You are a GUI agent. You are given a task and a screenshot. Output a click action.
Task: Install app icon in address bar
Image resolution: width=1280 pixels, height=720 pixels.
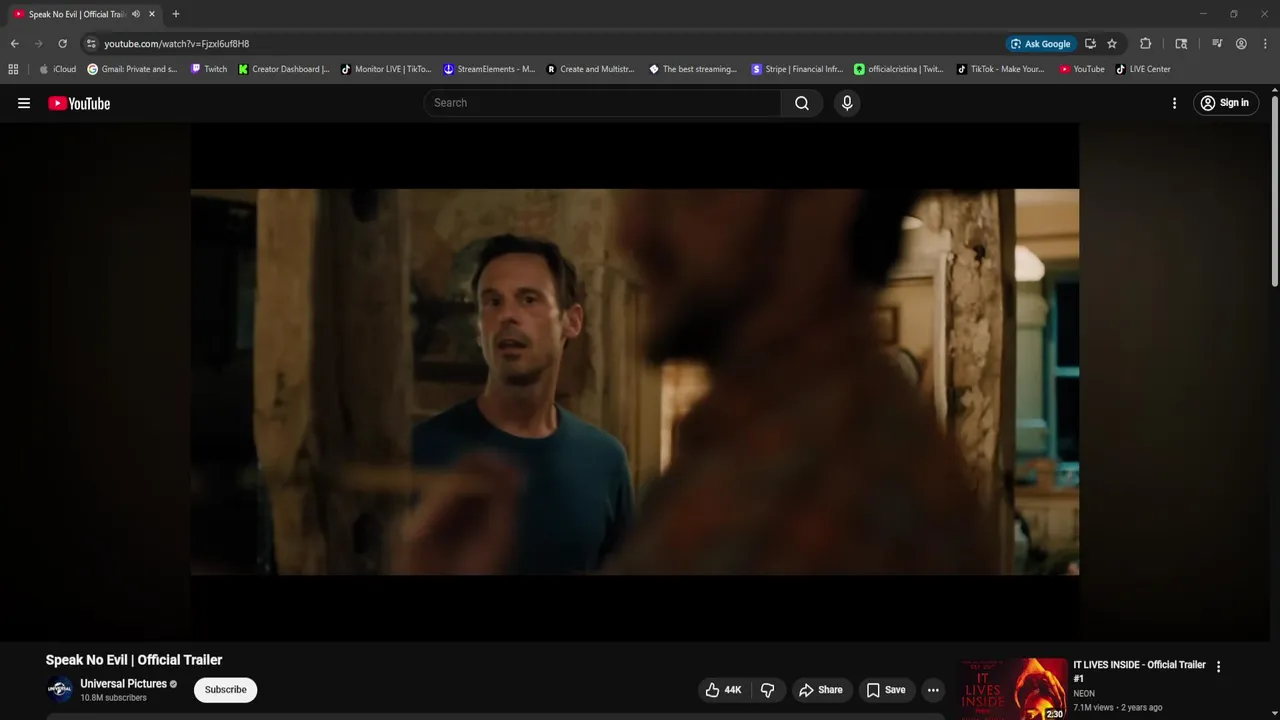click(x=1090, y=44)
